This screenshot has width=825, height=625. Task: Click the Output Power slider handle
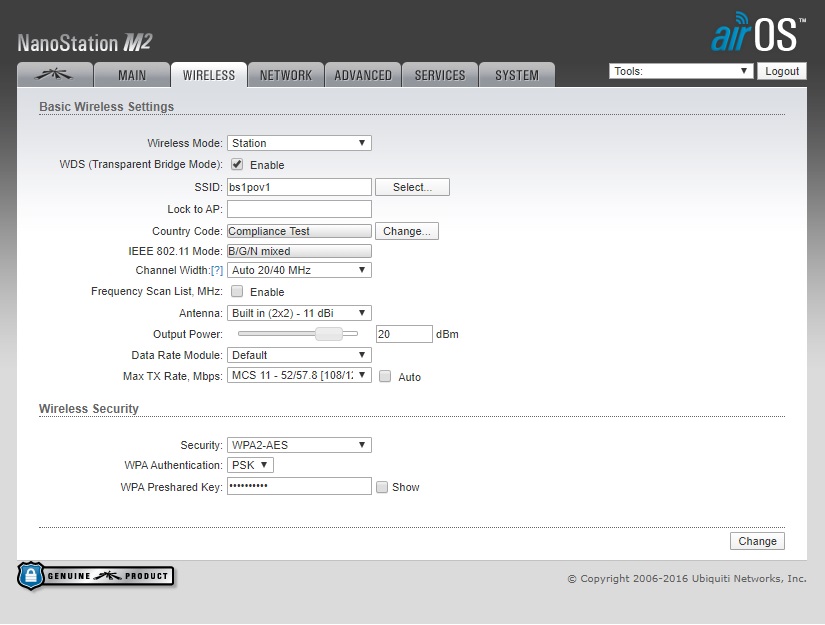point(329,334)
